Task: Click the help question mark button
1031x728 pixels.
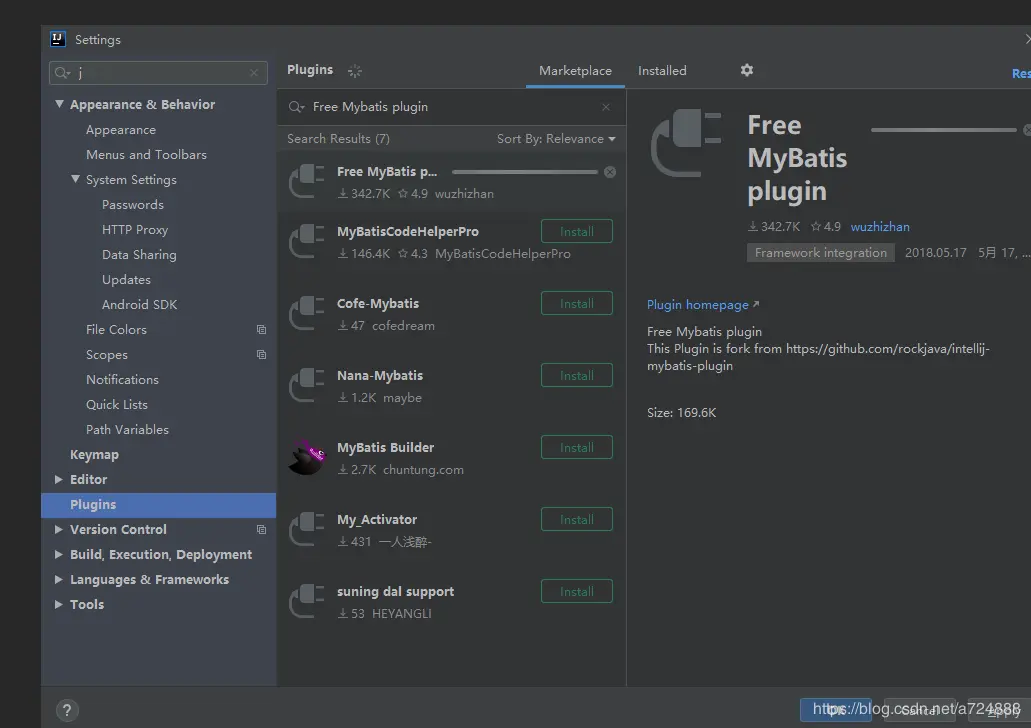Action: [x=66, y=710]
